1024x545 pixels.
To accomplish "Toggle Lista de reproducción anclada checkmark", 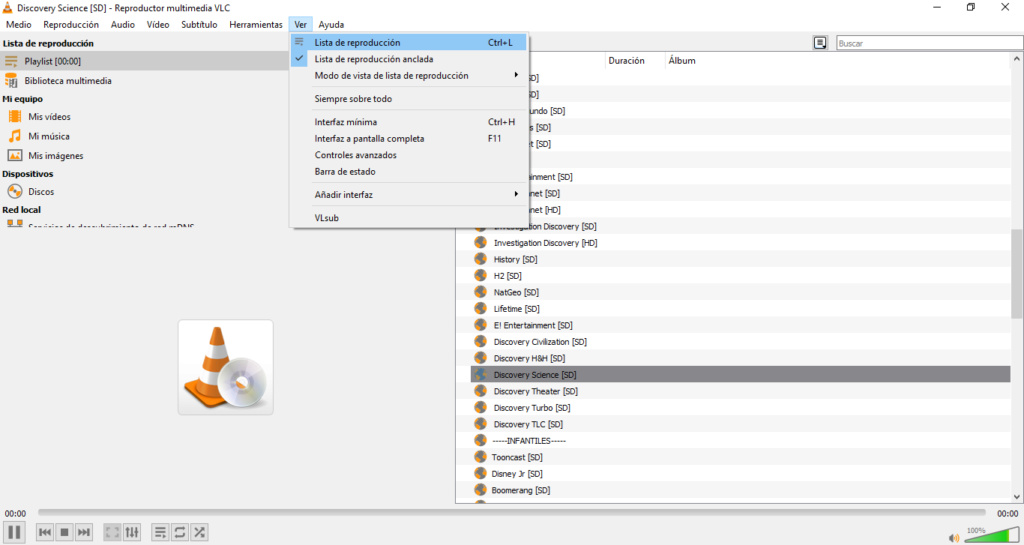I will pyautogui.click(x=409, y=59).
